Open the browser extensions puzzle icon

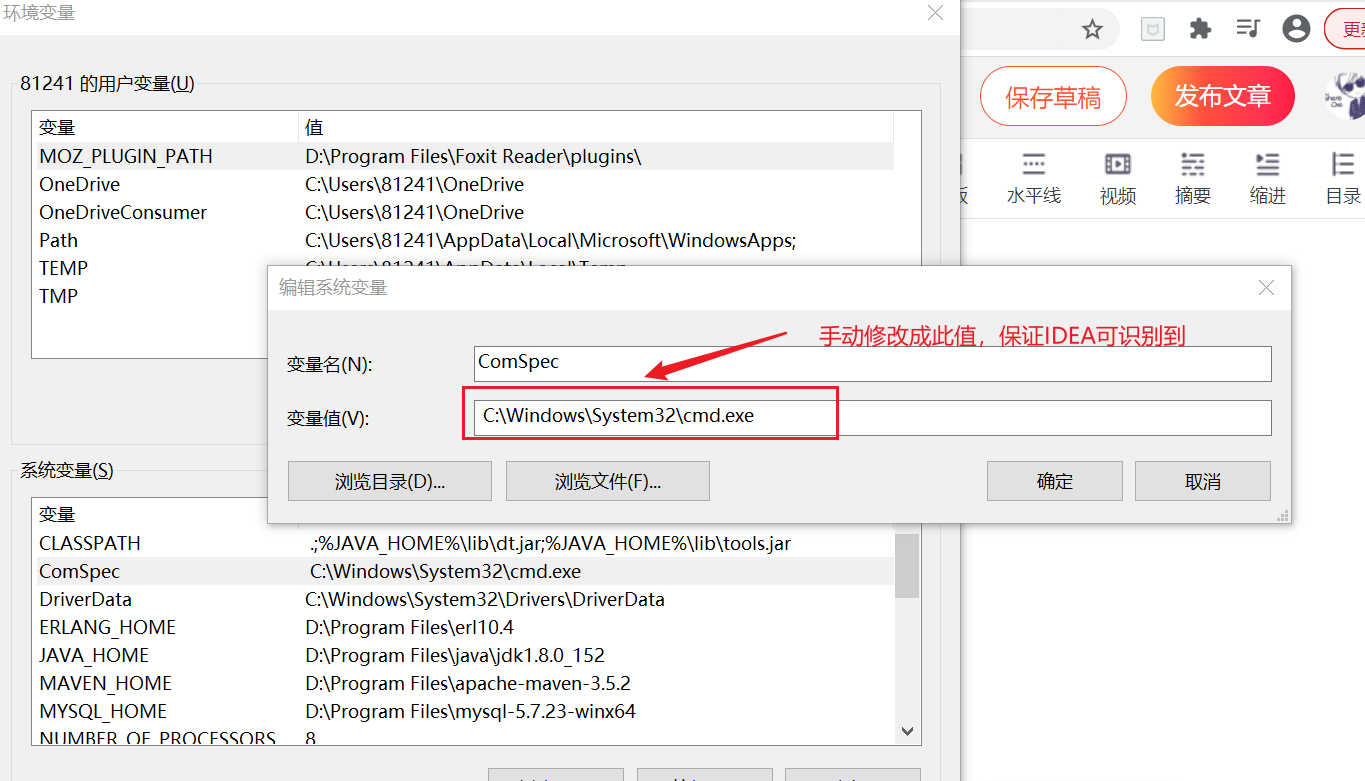pos(1200,29)
